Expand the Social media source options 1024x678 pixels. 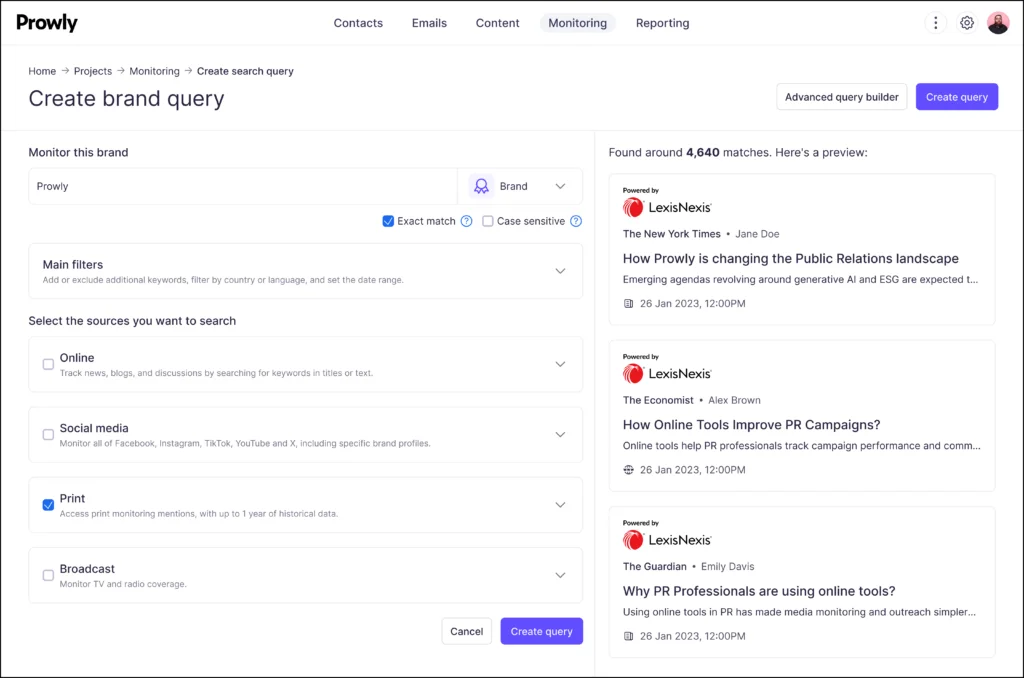point(560,435)
